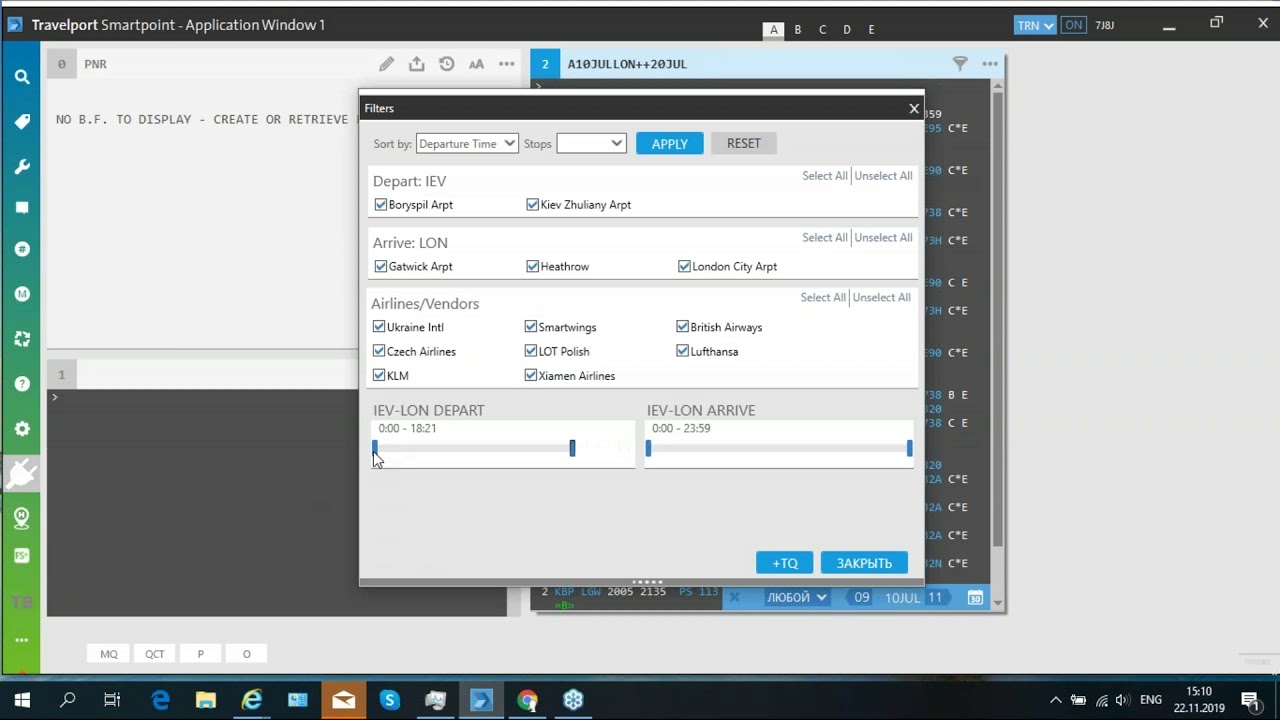Open availability panel three-dots menu

[x=990, y=64]
